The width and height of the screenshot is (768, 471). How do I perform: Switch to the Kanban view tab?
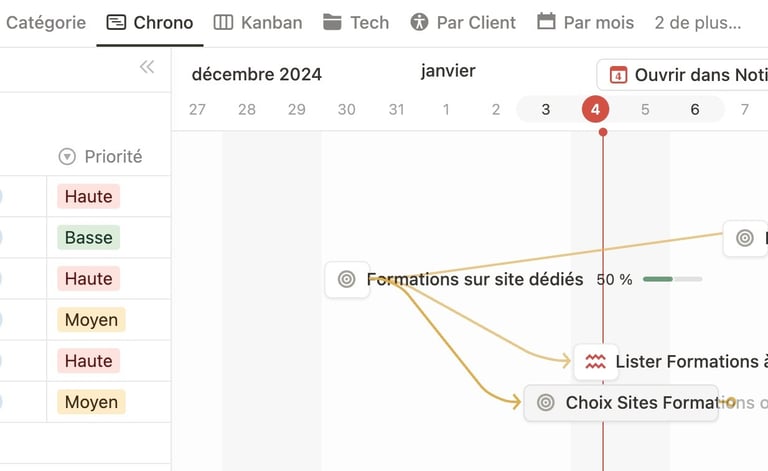tap(258, 23)
